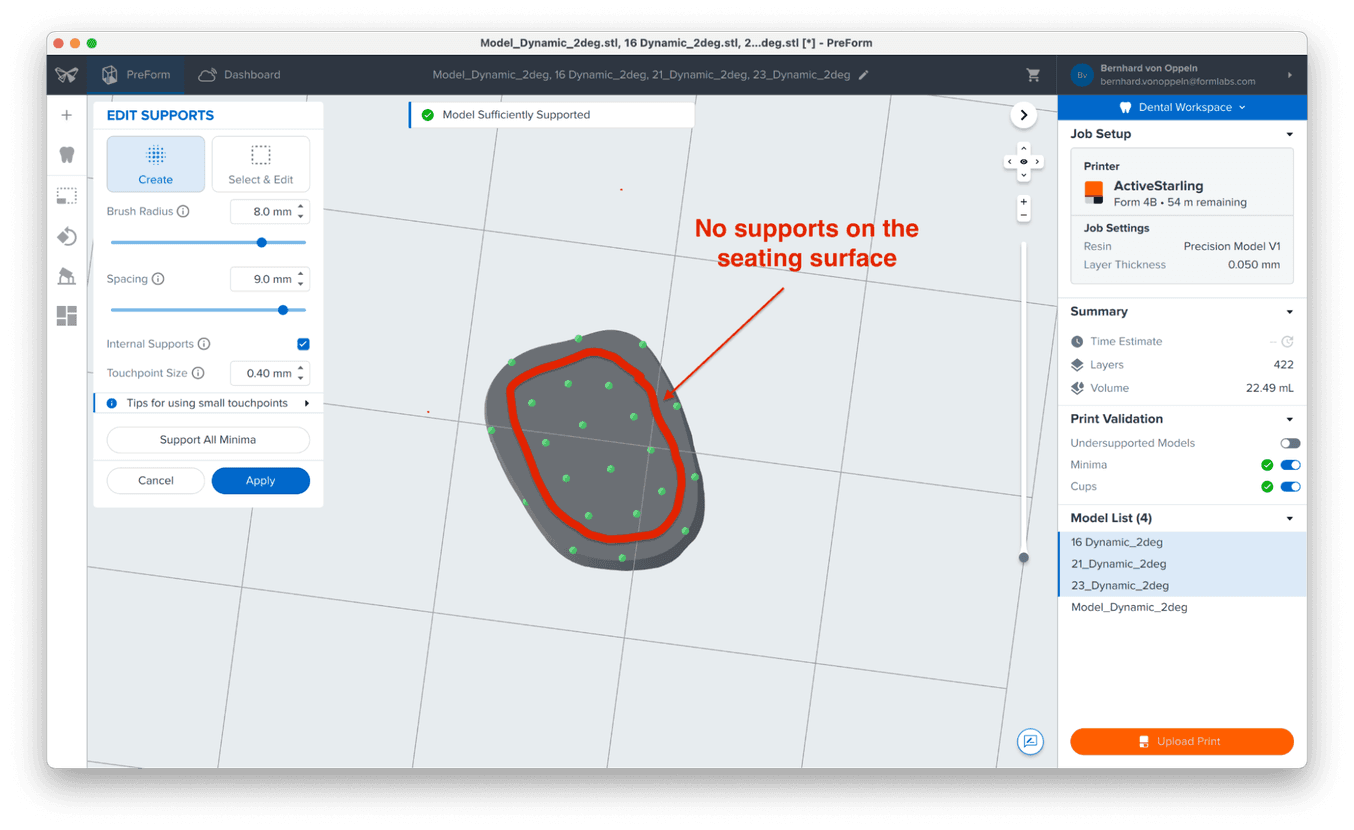1354x830 pixels.
Task: Click the Spacing stepper arrows
Action: pyautogui.click(x=301, y=279)
